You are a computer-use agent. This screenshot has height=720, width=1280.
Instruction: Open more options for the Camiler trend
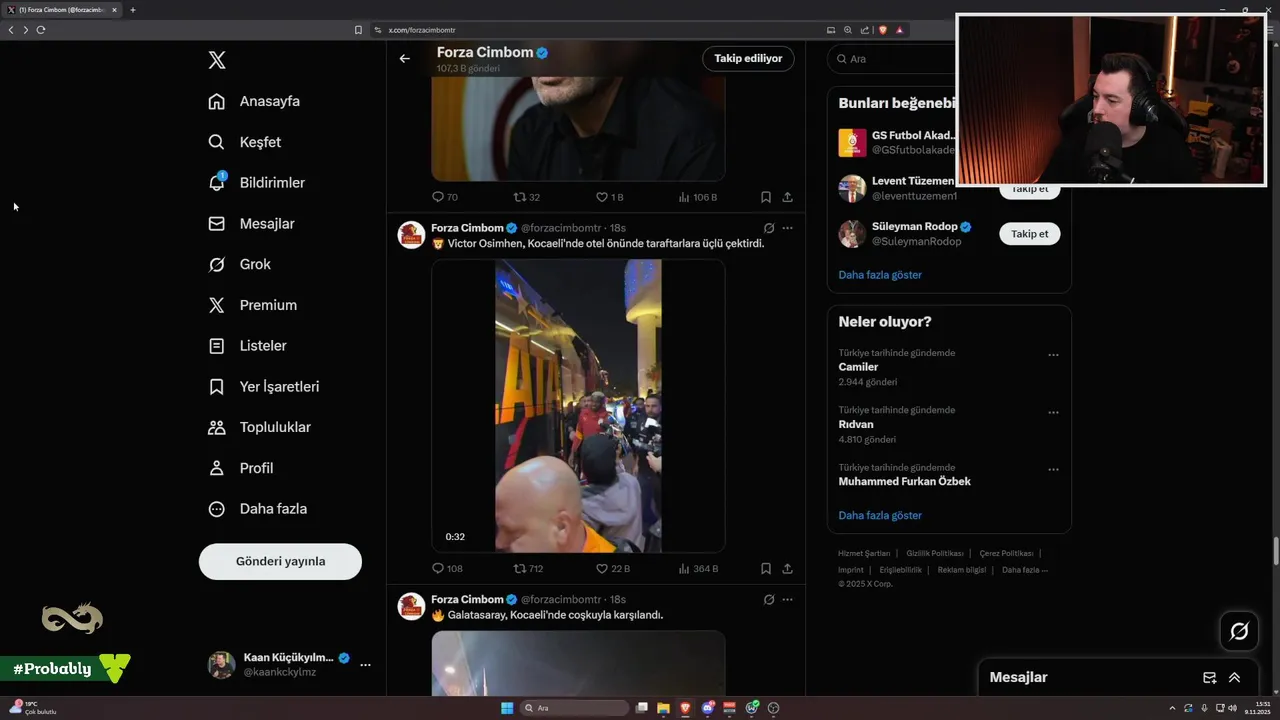1053,355
